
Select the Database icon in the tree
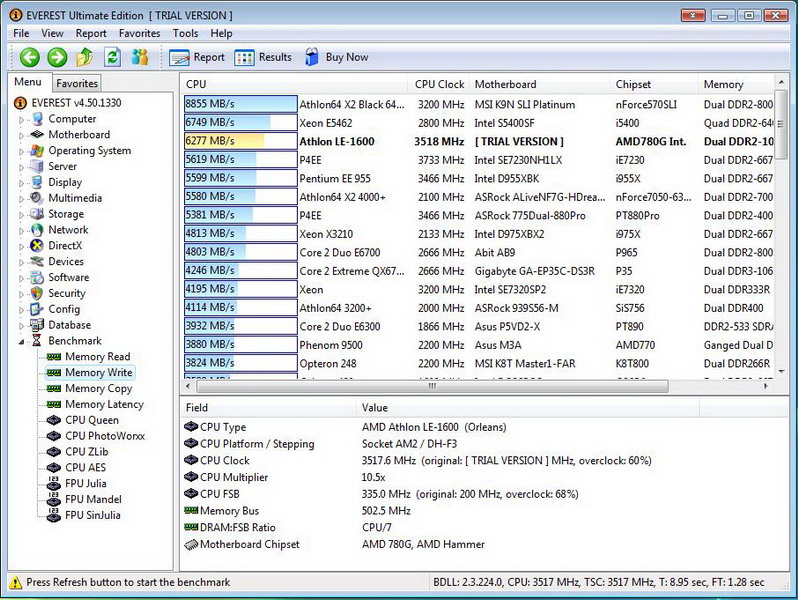pos(37,325)
